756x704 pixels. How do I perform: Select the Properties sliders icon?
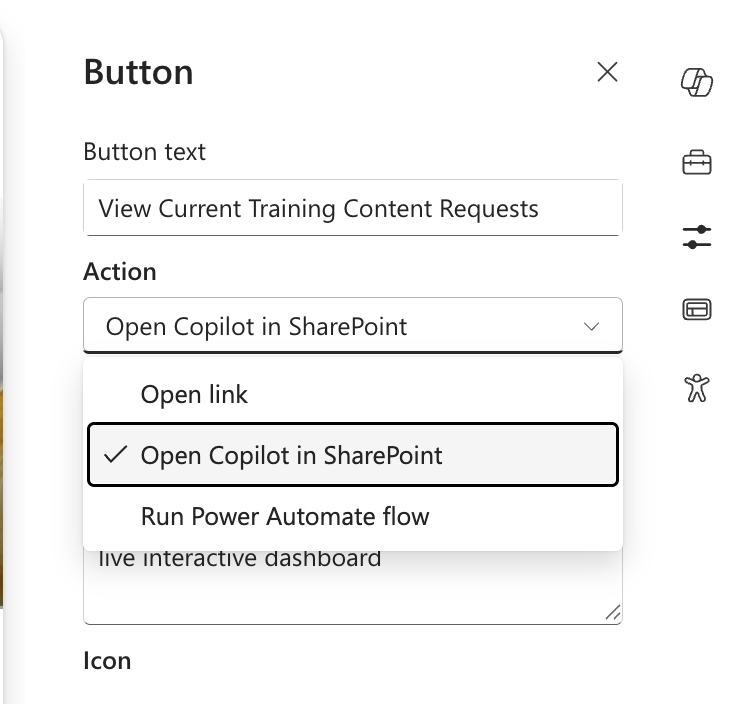(697, 237)
